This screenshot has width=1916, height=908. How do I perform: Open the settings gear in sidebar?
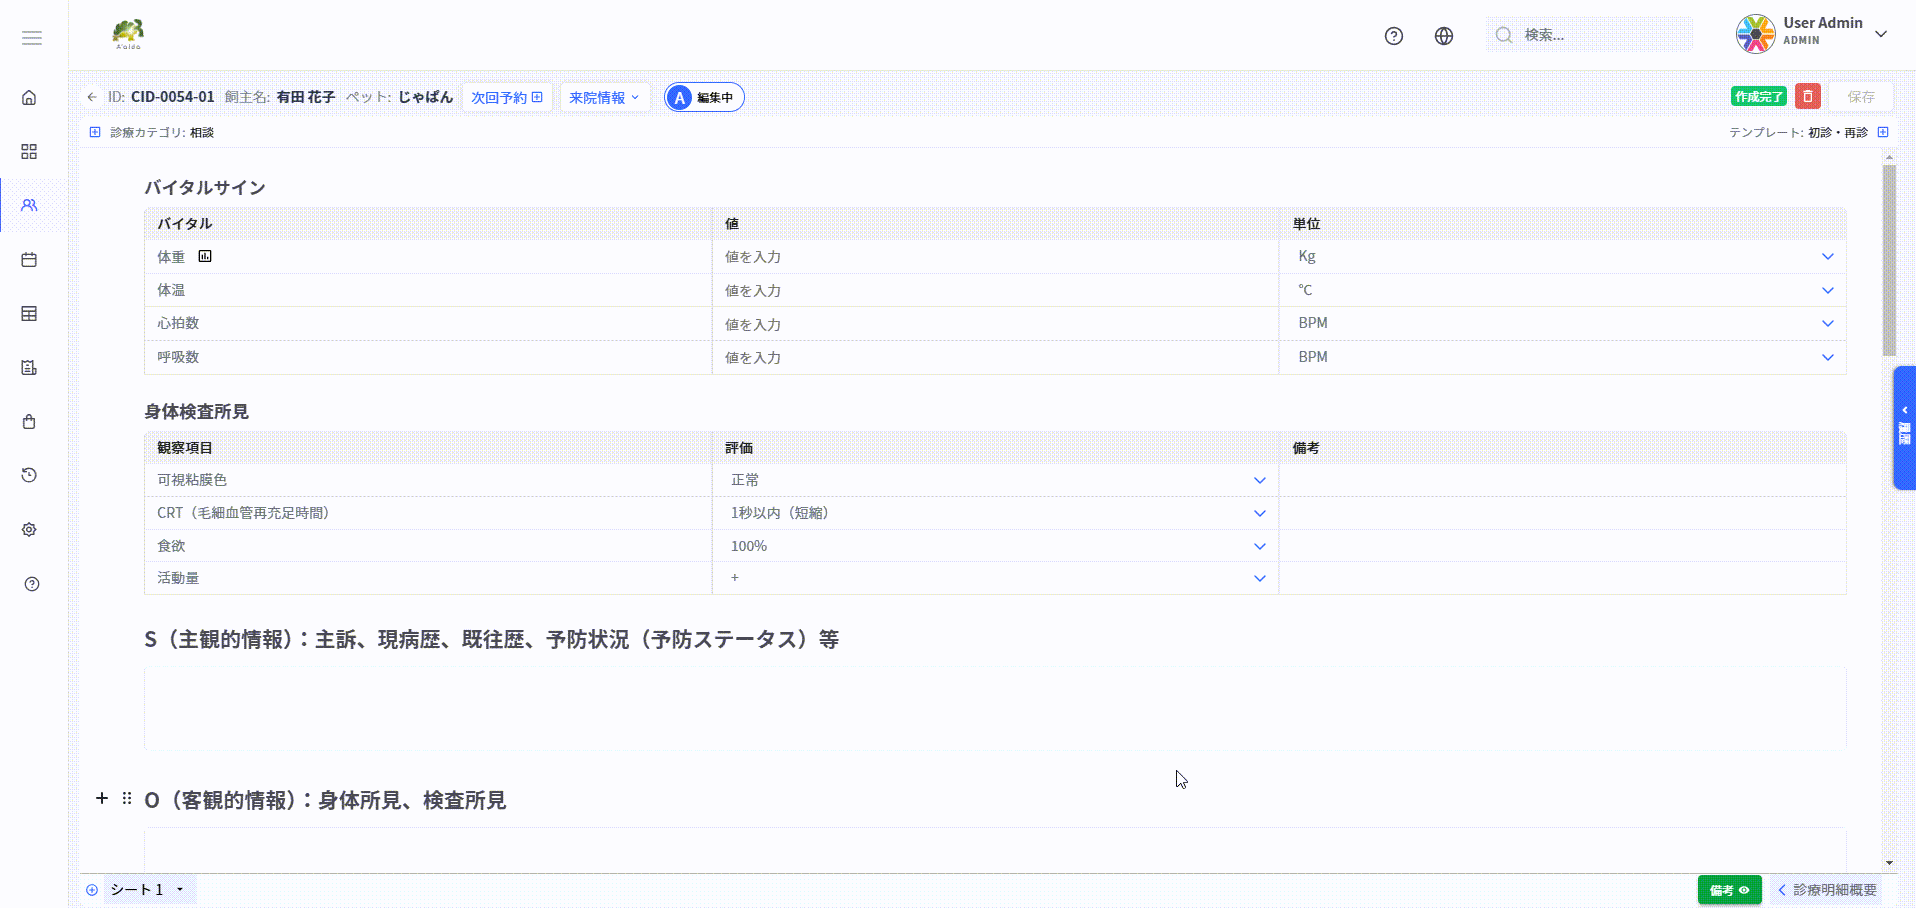29,530
